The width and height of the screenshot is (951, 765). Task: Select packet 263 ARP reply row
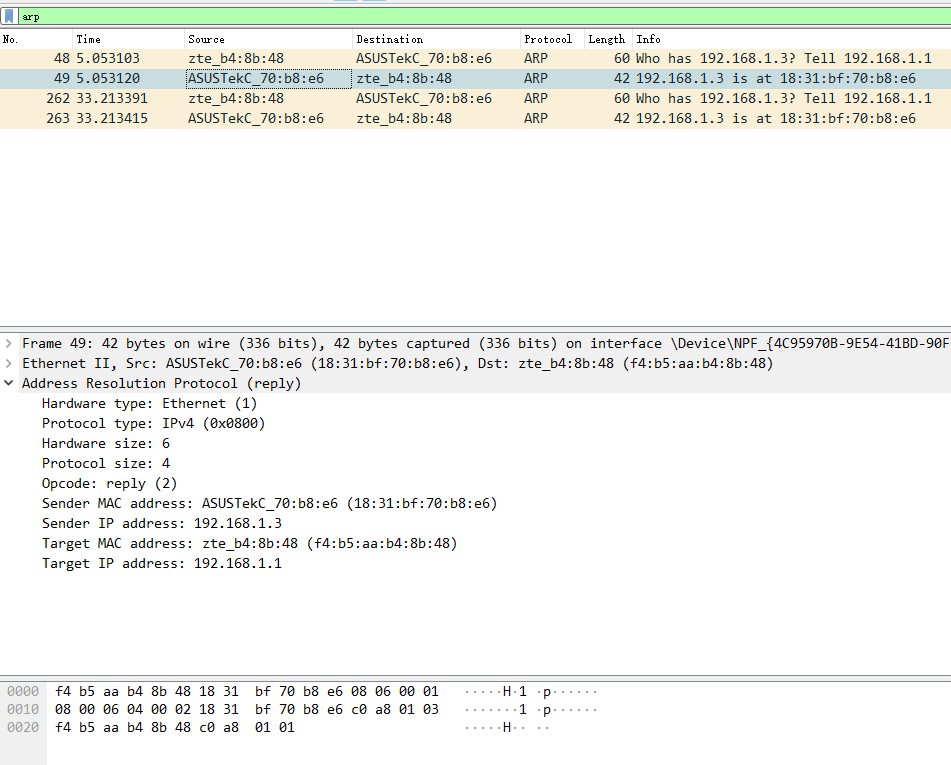pos(400,118)
